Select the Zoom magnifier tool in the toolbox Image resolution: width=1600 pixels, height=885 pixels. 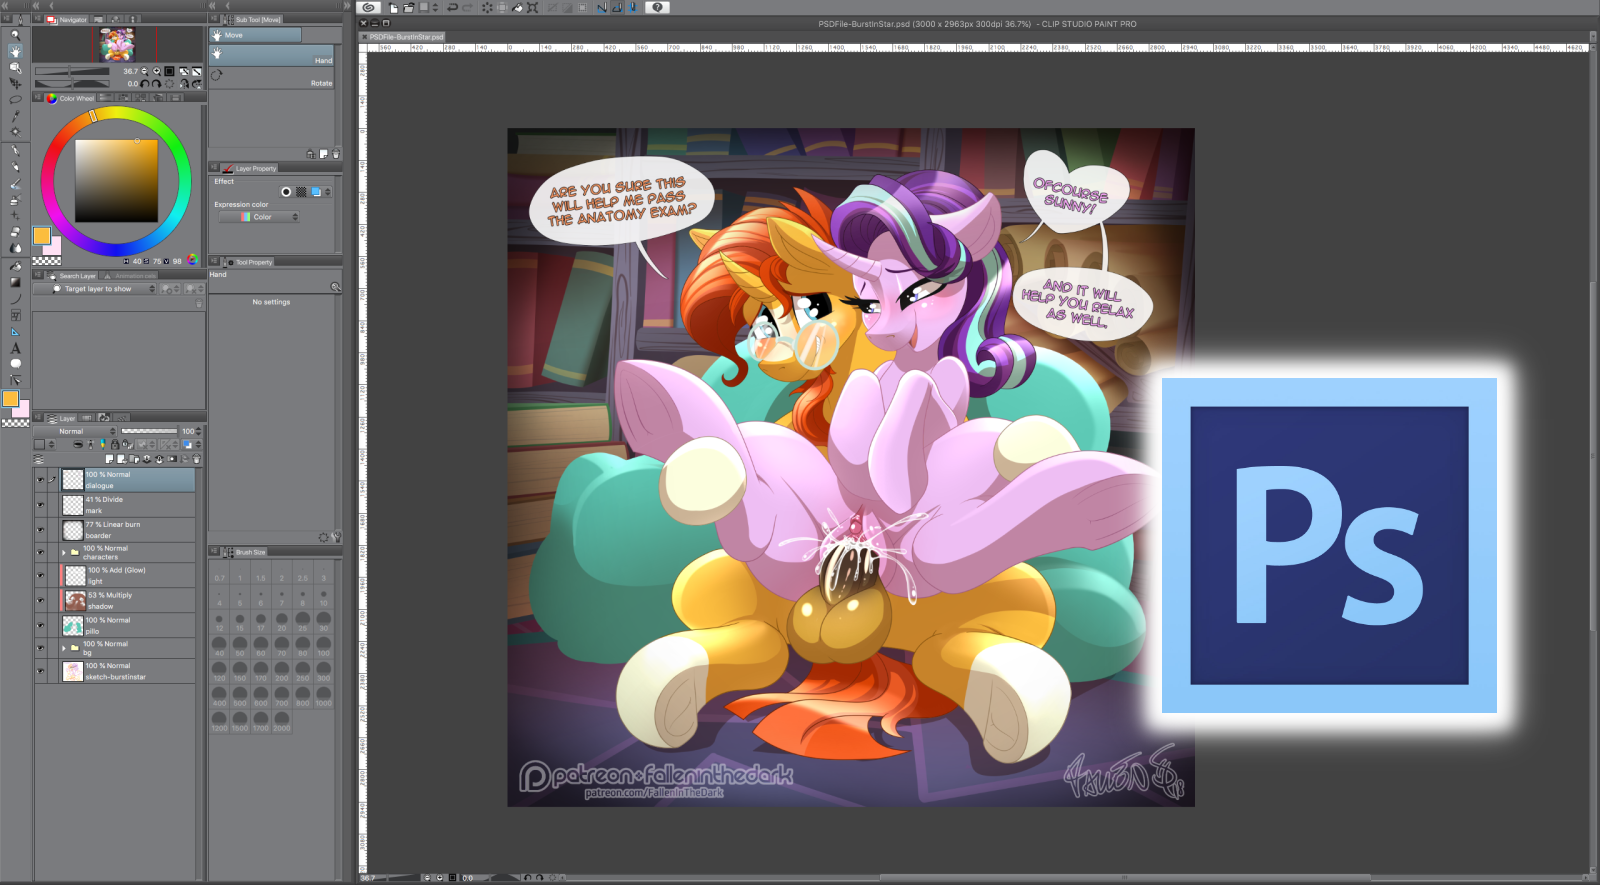(15, 35)
